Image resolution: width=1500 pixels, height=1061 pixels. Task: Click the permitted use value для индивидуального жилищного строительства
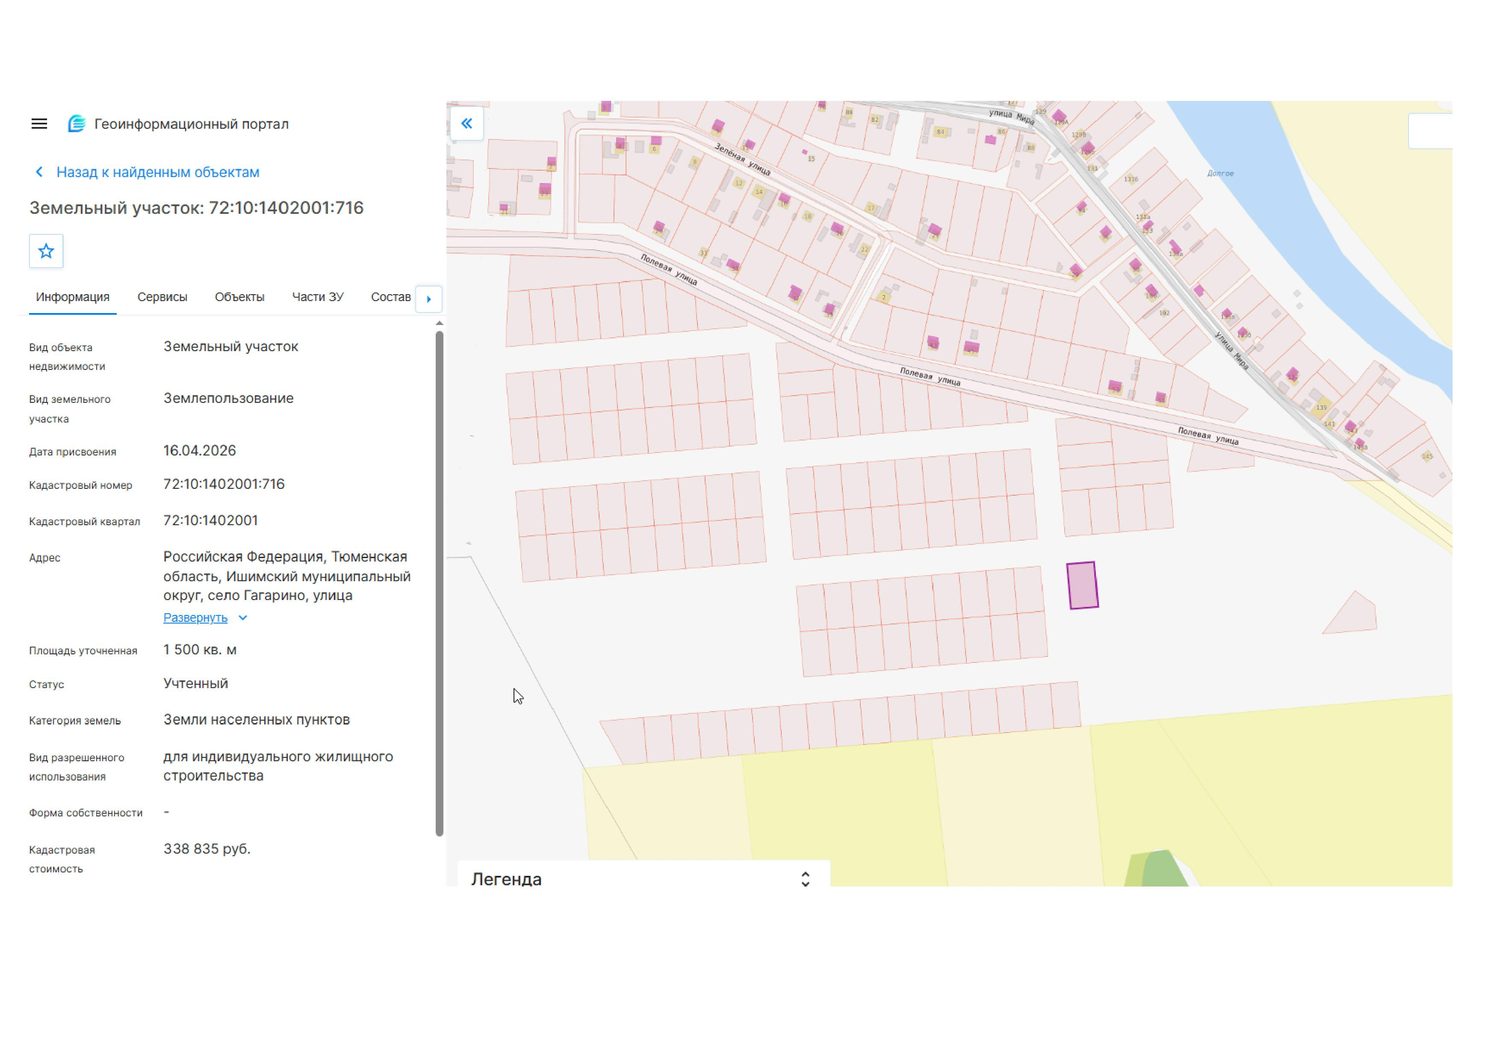(x=278, y=766)
